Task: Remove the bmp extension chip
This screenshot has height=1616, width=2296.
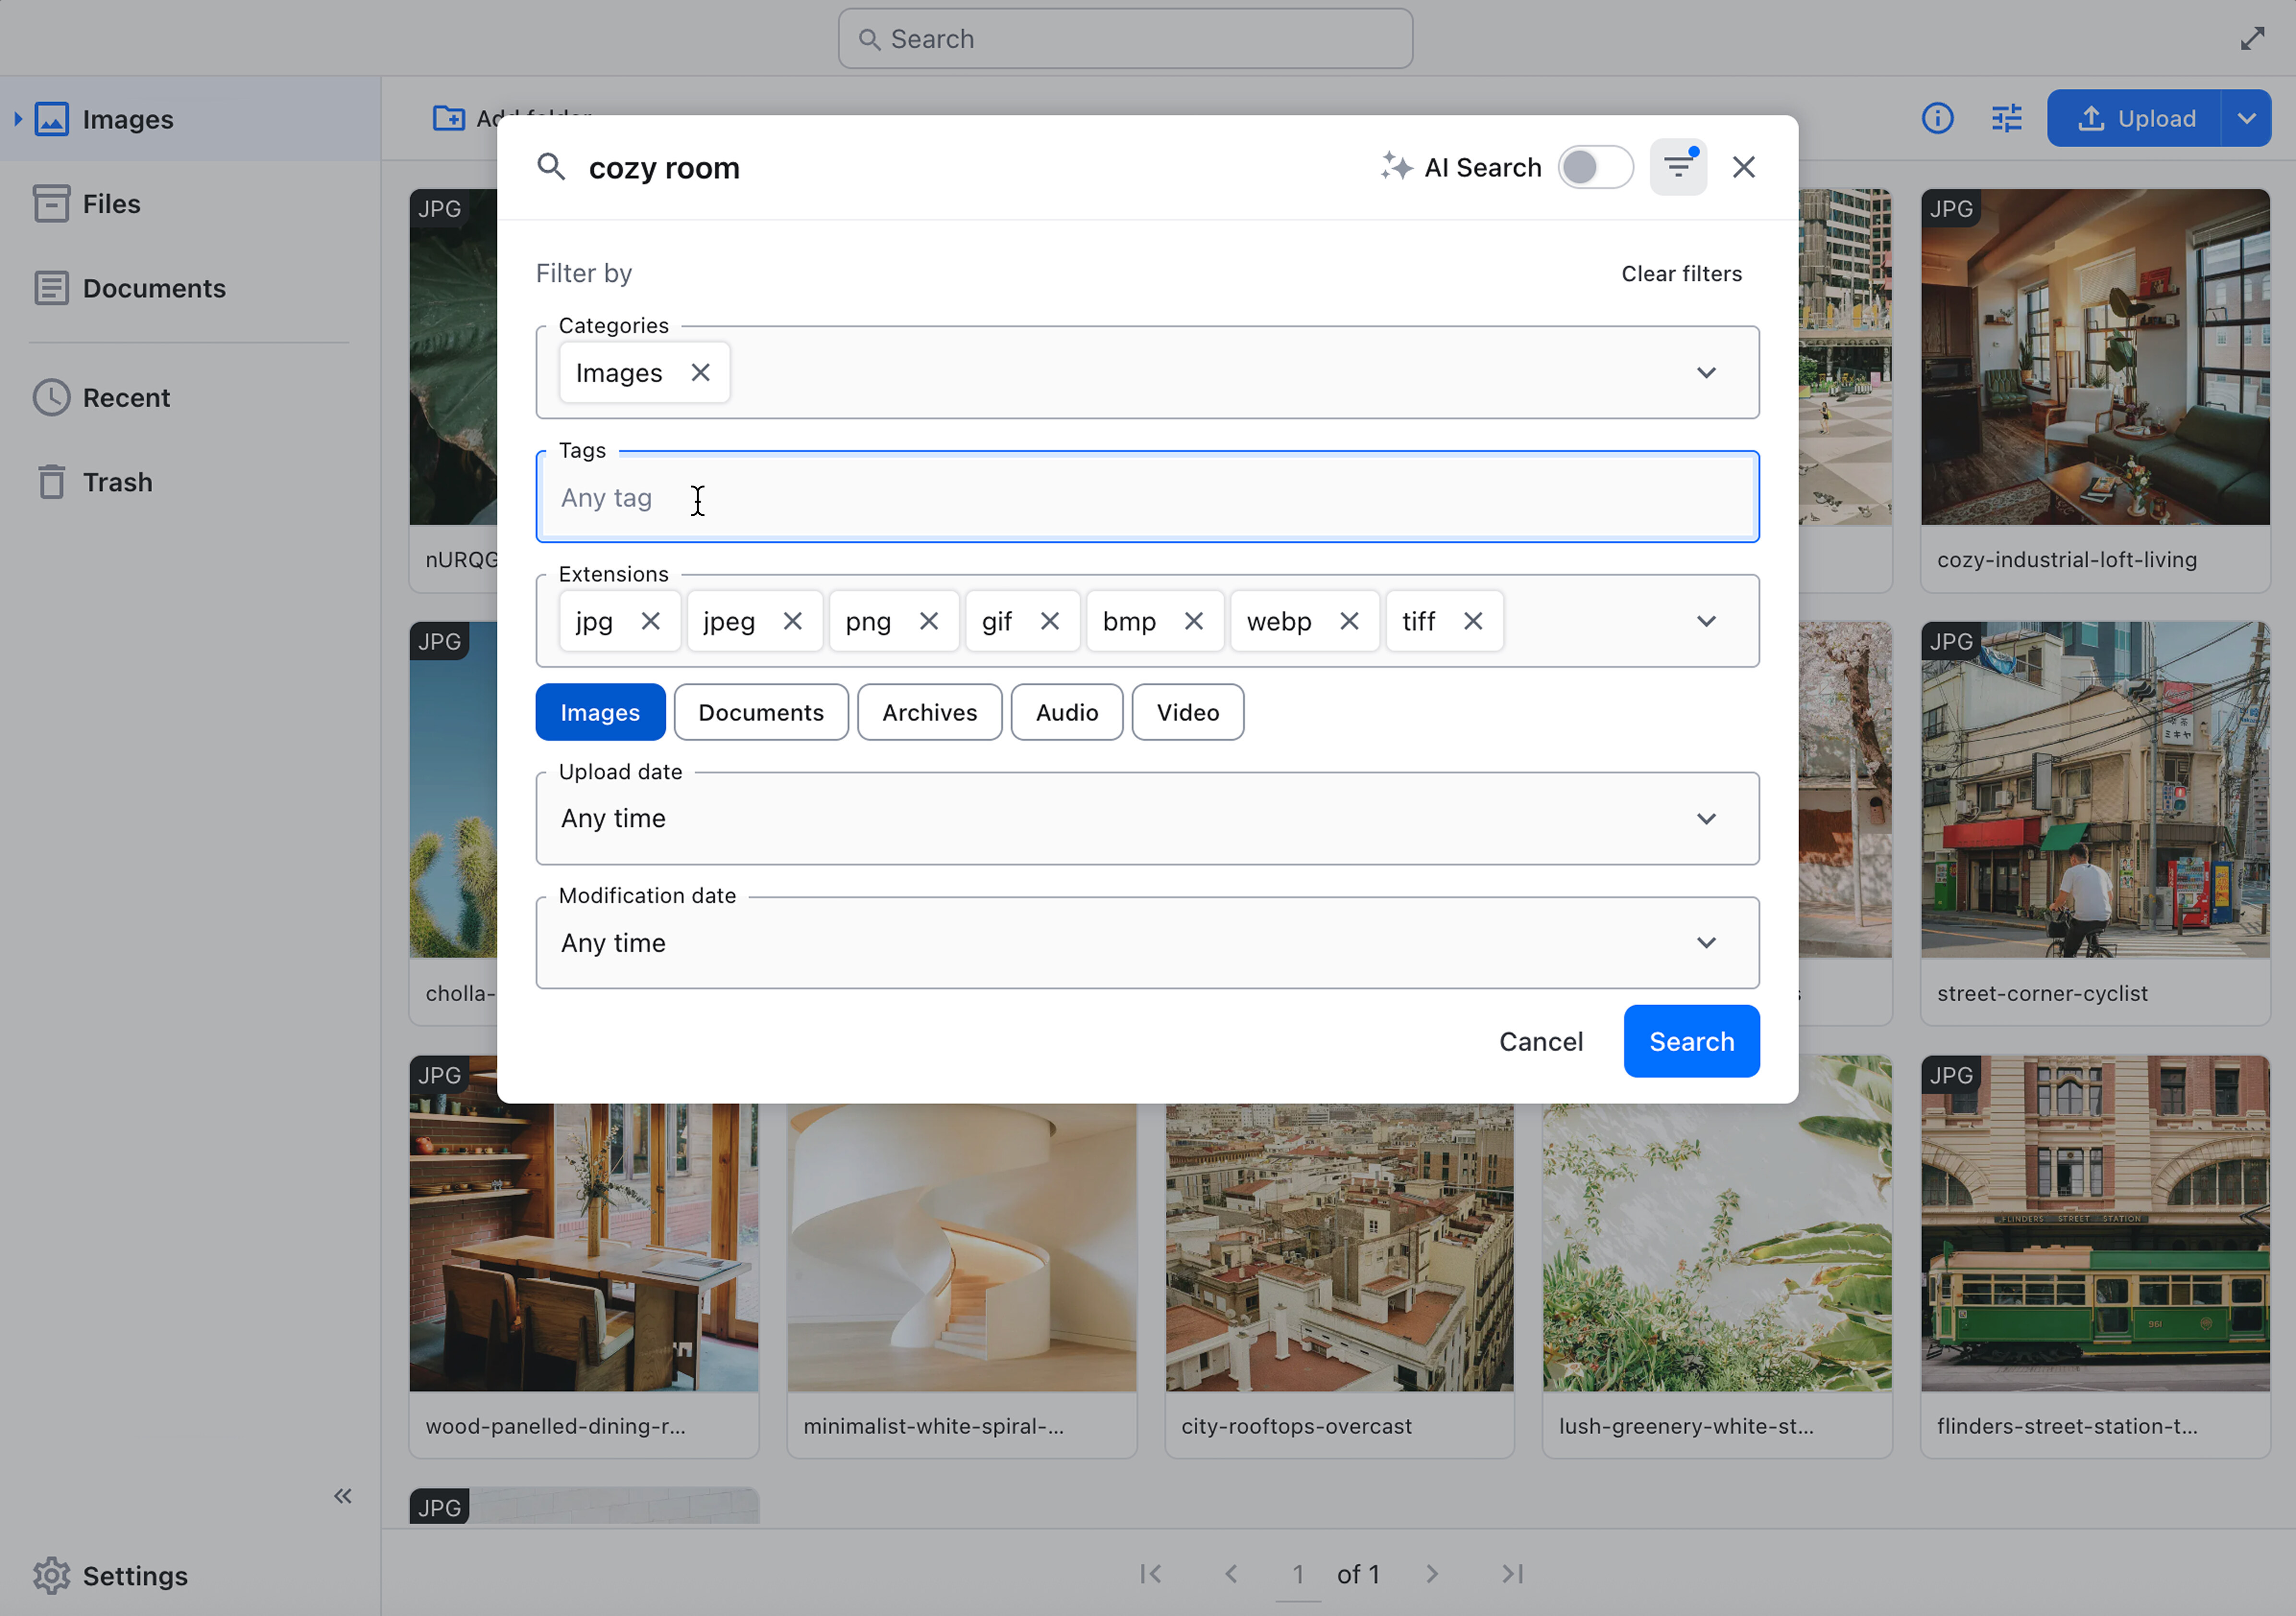Action: (1193, 621)
